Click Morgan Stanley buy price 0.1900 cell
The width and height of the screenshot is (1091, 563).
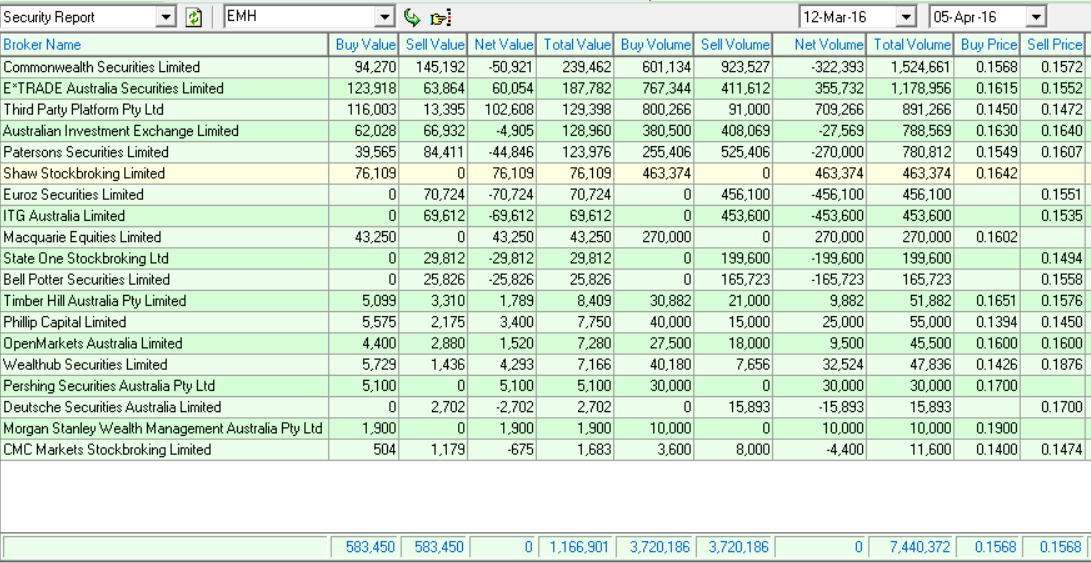click(987, 428)
